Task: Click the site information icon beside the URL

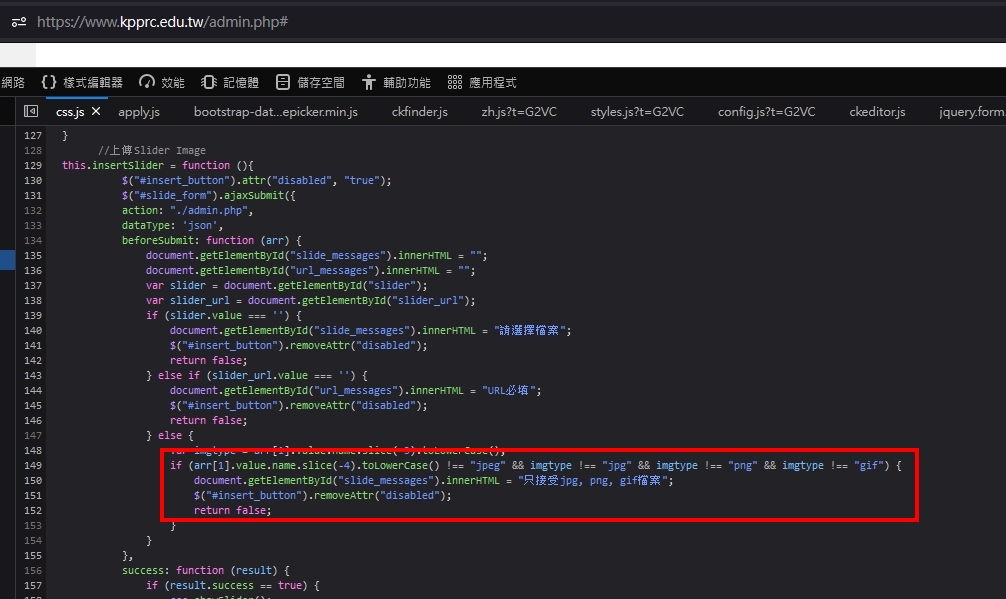Action: (x=19, y=22)
